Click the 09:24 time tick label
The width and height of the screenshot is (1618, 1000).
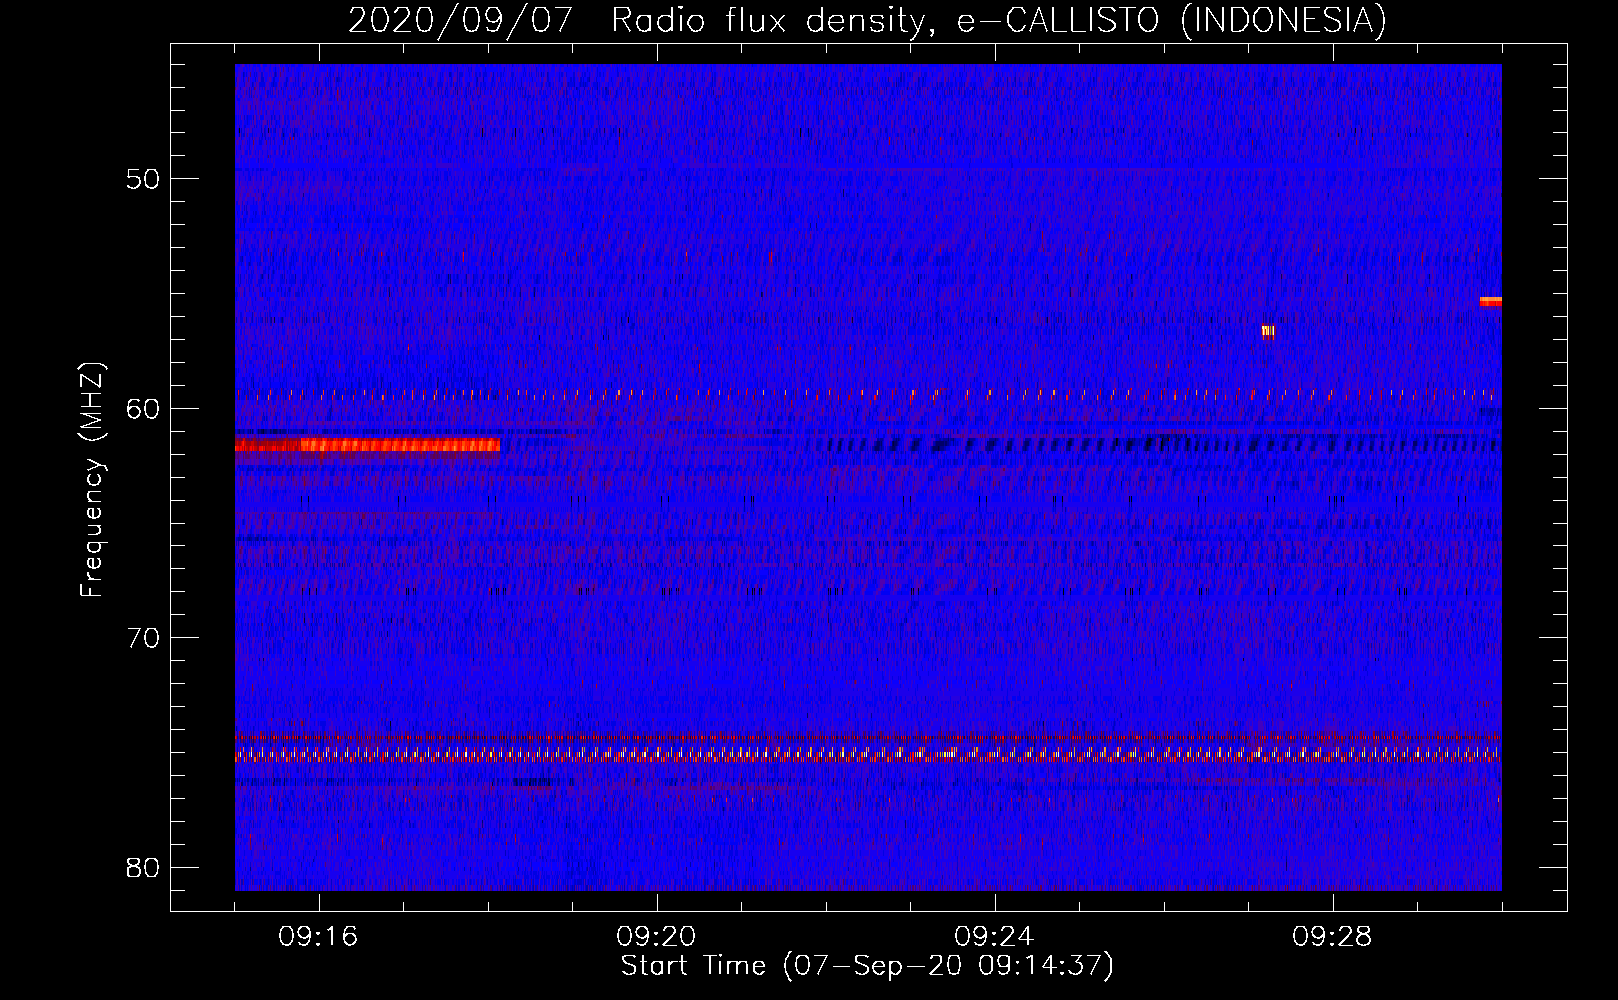994,936
